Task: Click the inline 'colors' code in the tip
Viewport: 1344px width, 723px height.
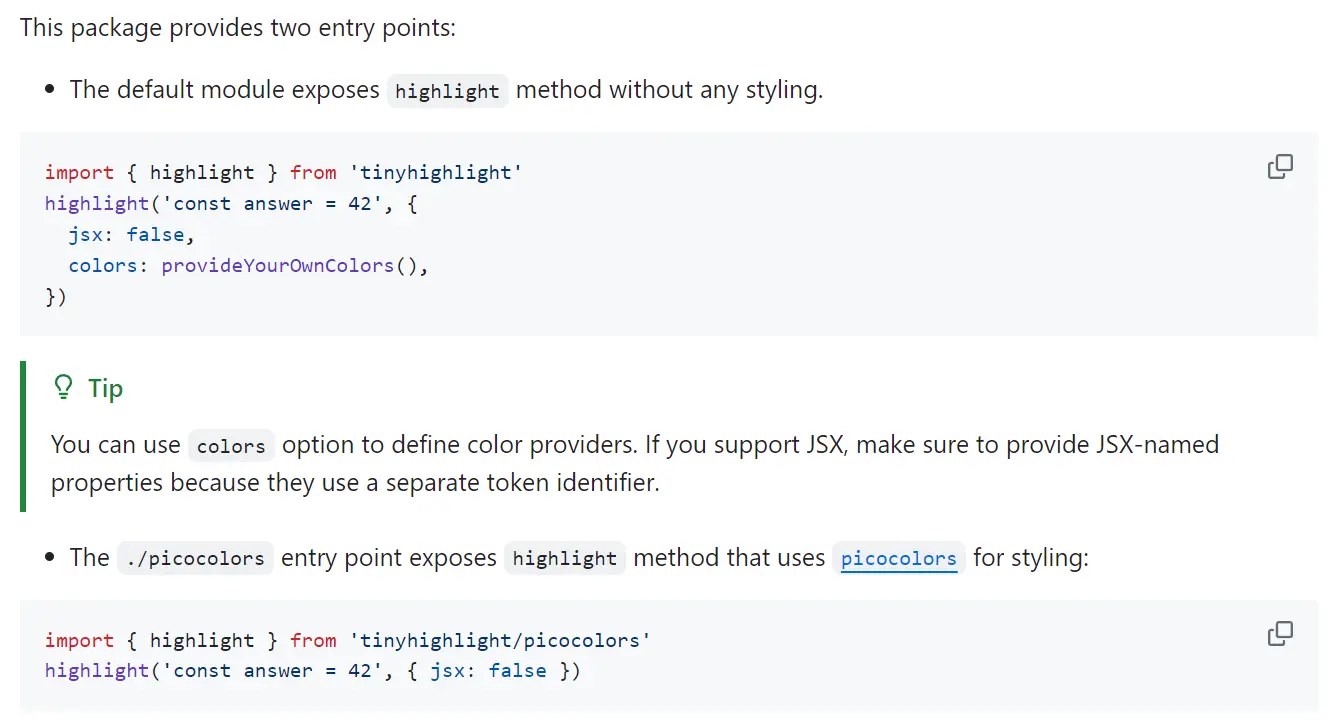Action: click(231, 446)
